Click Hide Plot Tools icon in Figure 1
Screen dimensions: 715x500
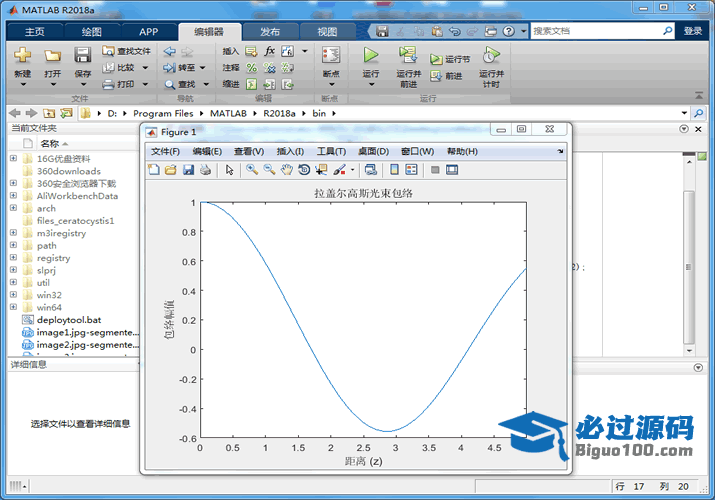[x=435, y=170]
